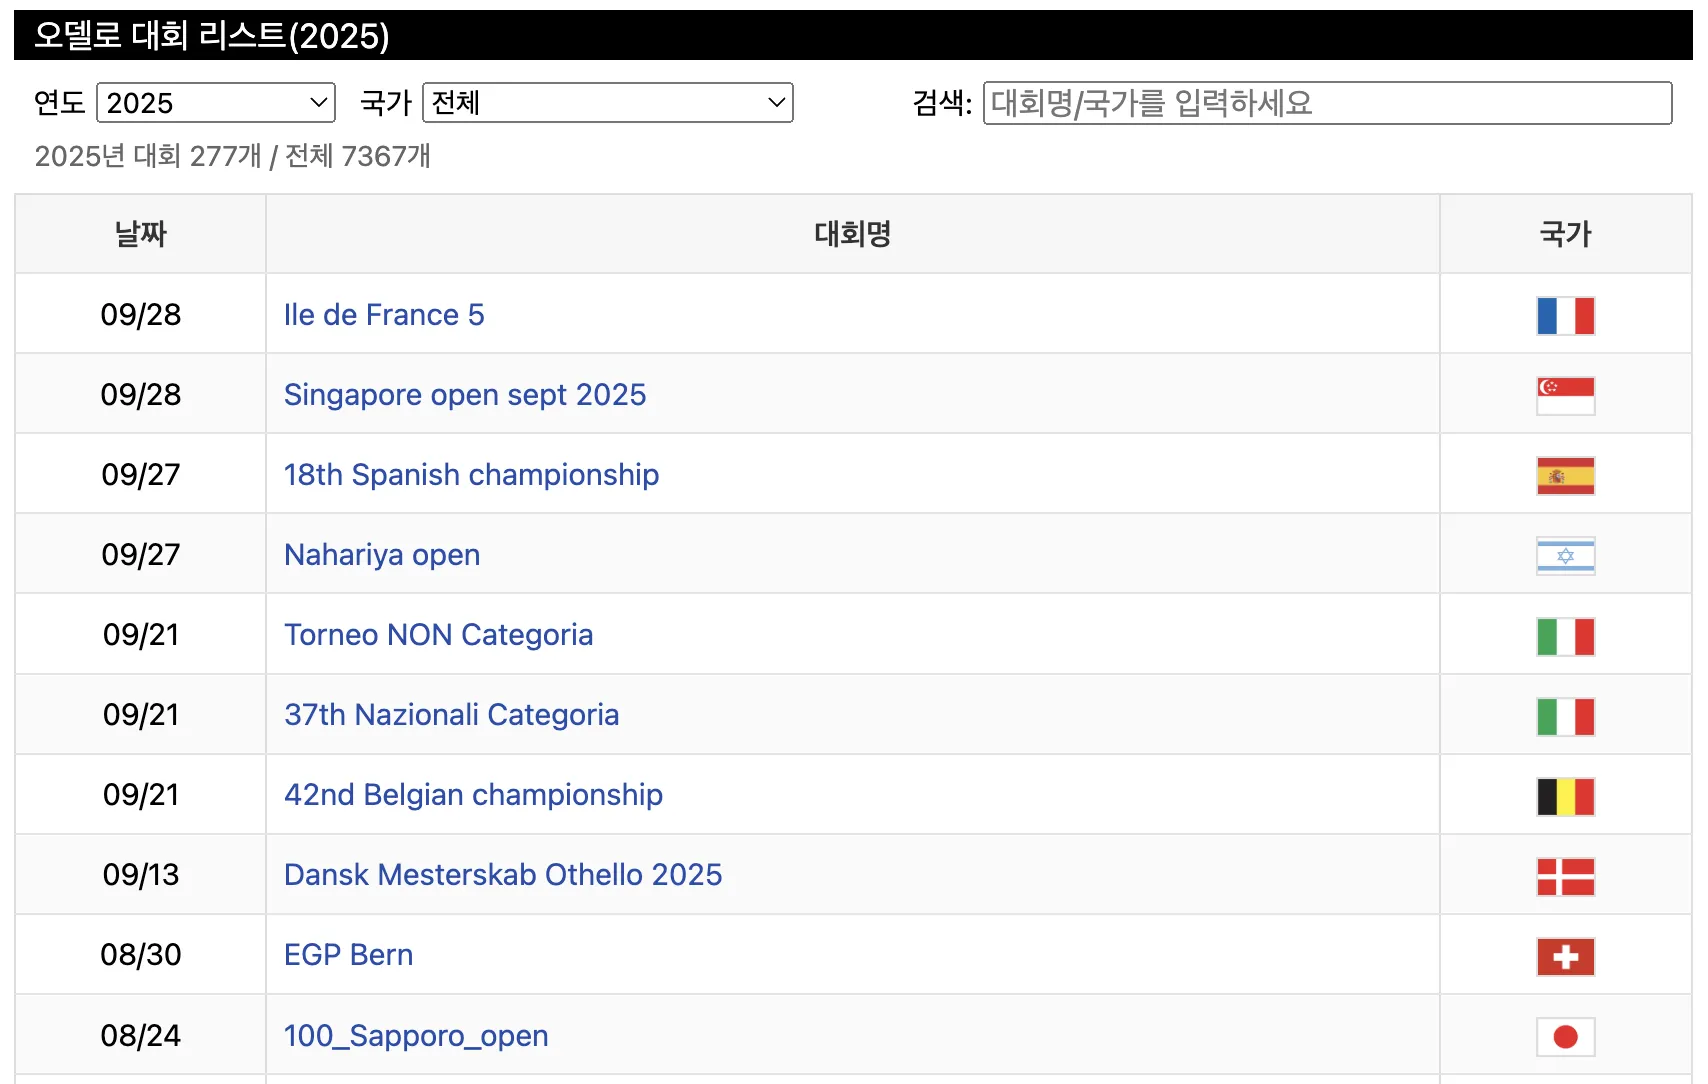1708x1084 pixels.
Task: Click the Singapore flag icon
Action: tap(1565, 395)
